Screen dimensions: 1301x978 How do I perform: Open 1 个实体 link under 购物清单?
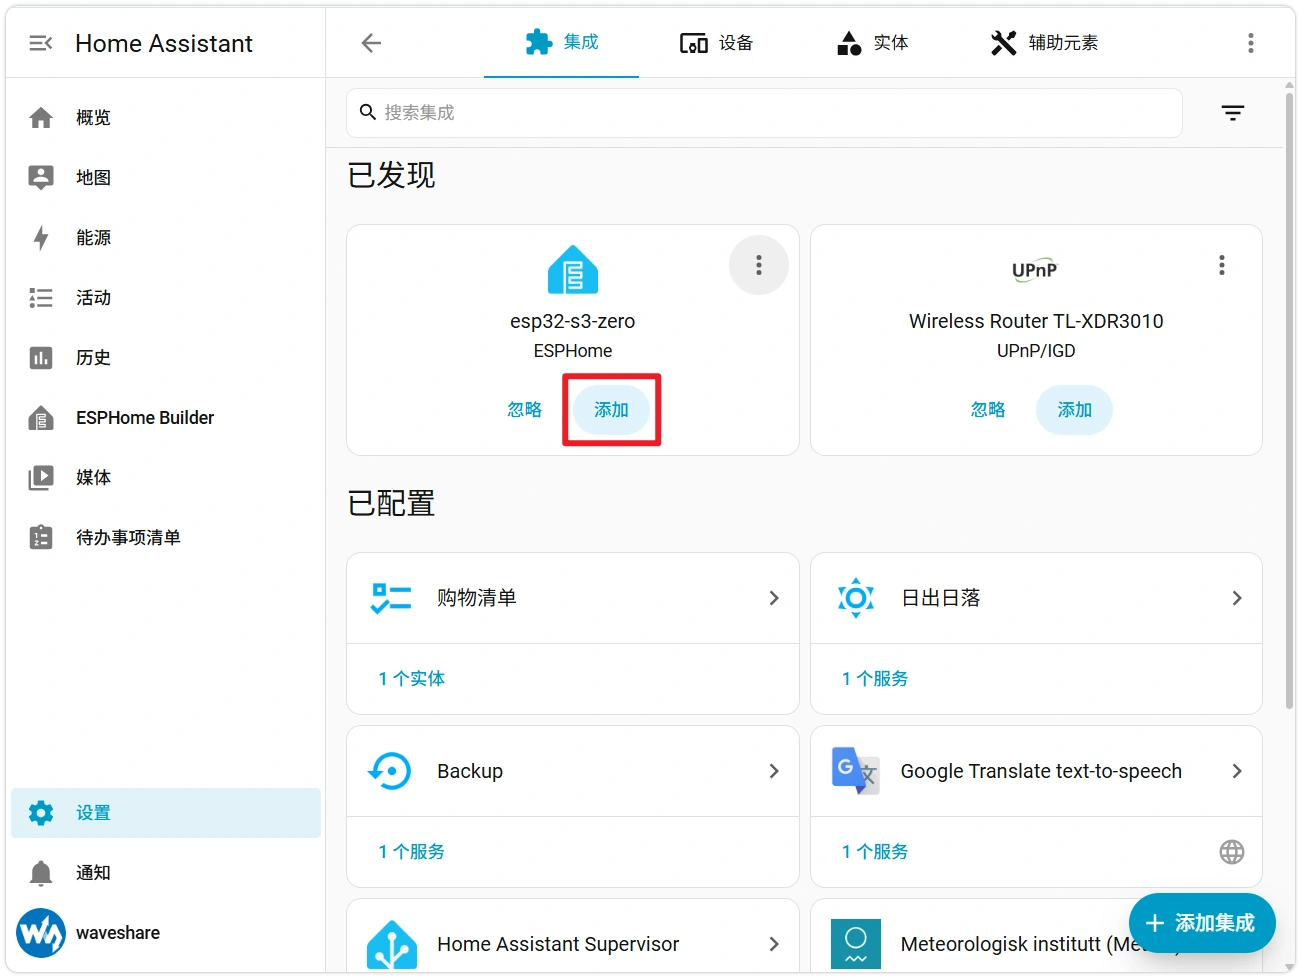click(x=411, y=679)
